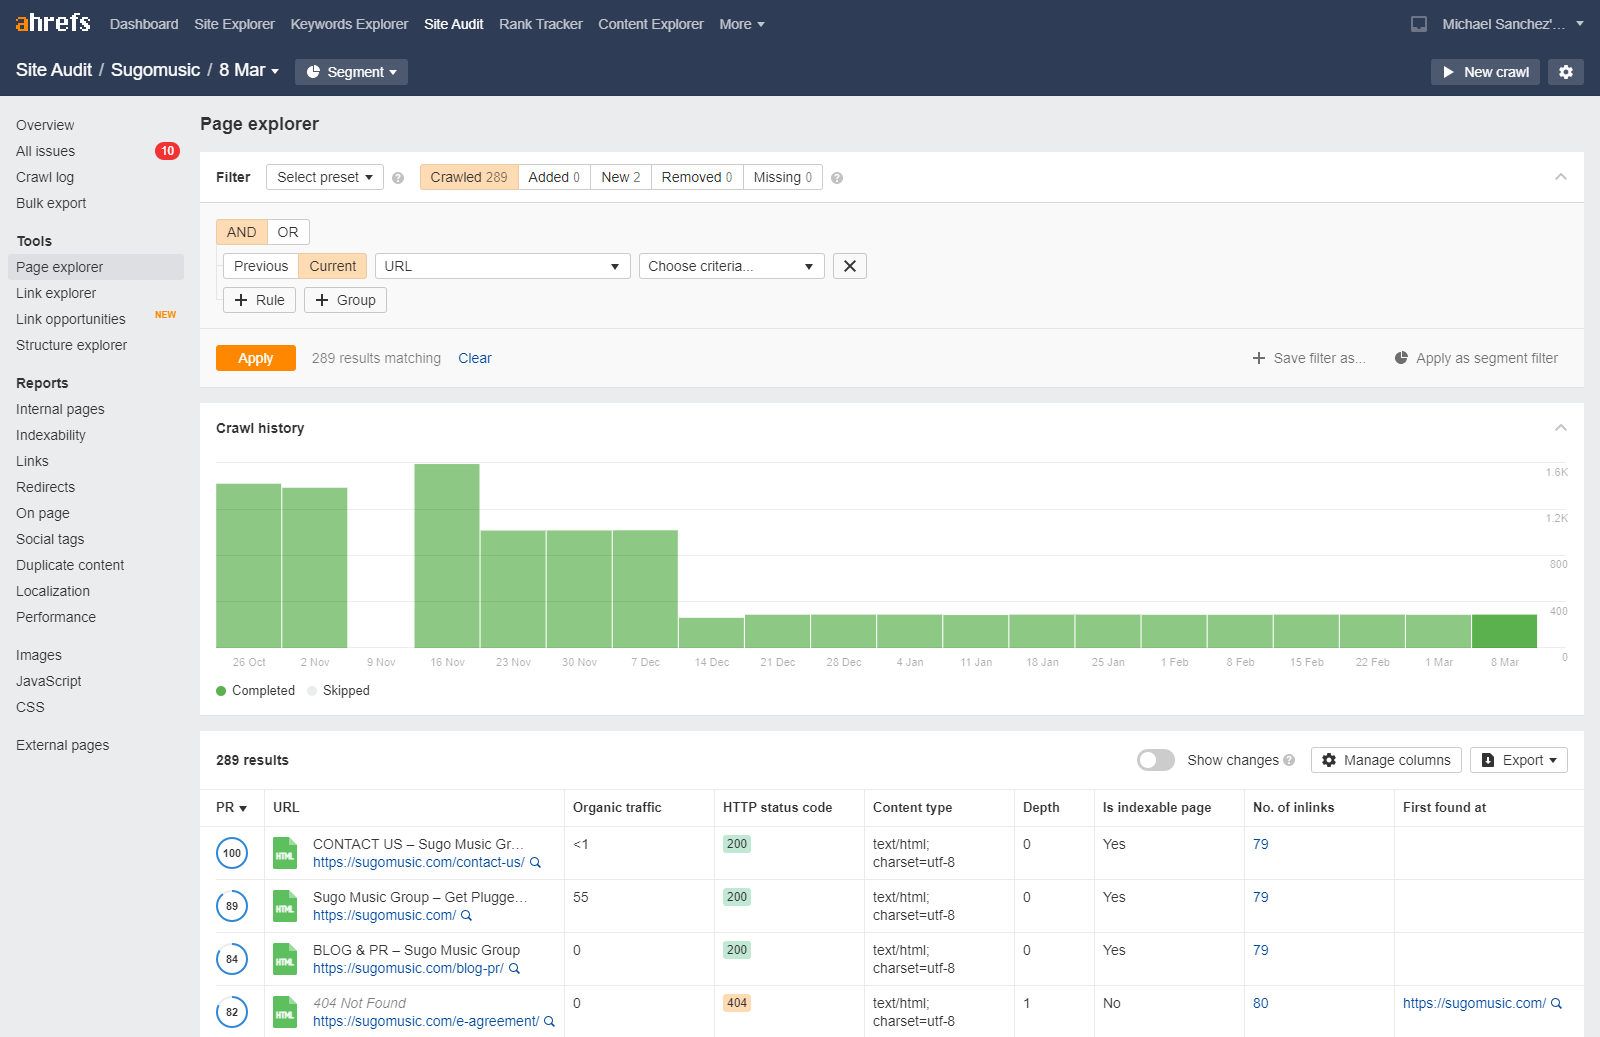1600x1037 pixels.
Task: Open the 8 Mar crawl date dropdown
Action: pos(249,70)
